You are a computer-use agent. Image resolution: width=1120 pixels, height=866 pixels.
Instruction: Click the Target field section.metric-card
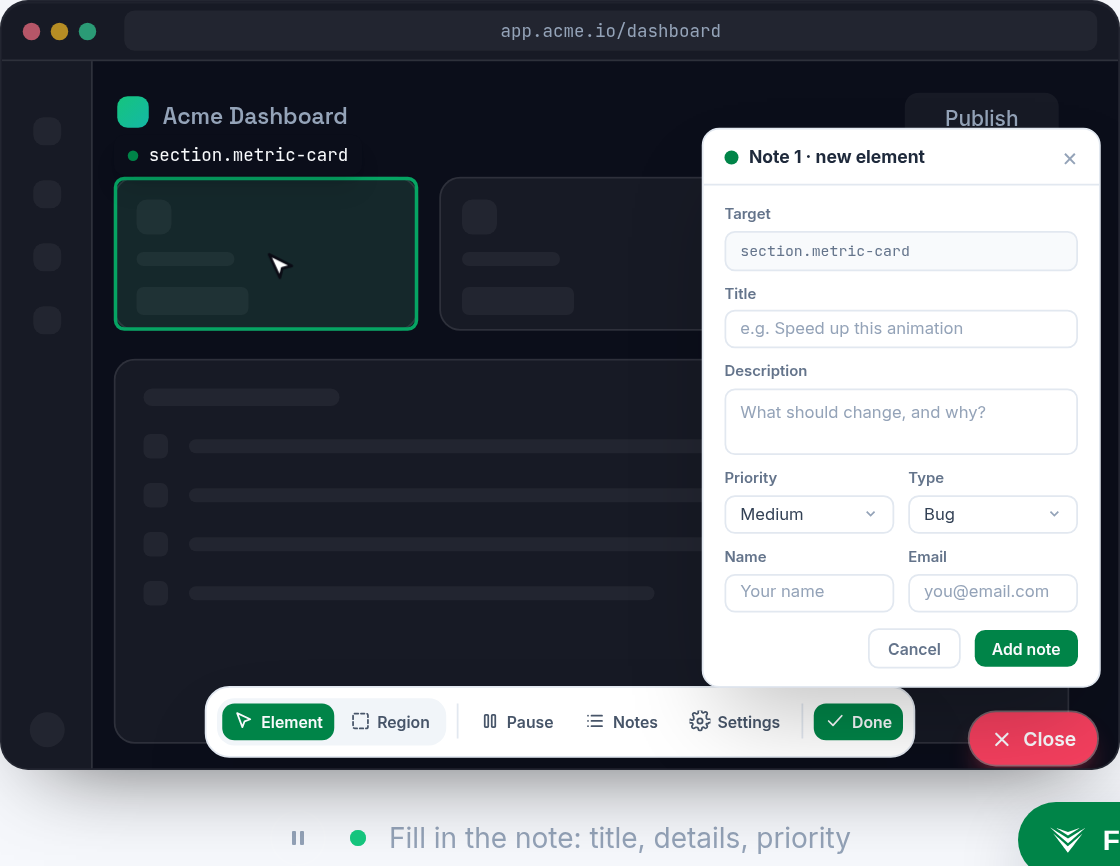[x=901, y=251]
